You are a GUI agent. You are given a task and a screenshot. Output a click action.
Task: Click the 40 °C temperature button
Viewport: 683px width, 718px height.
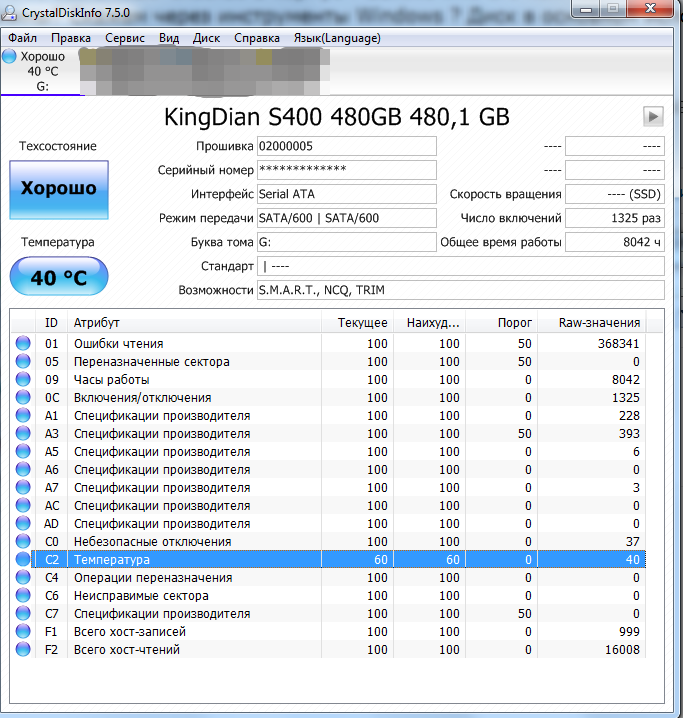point(59,276)
